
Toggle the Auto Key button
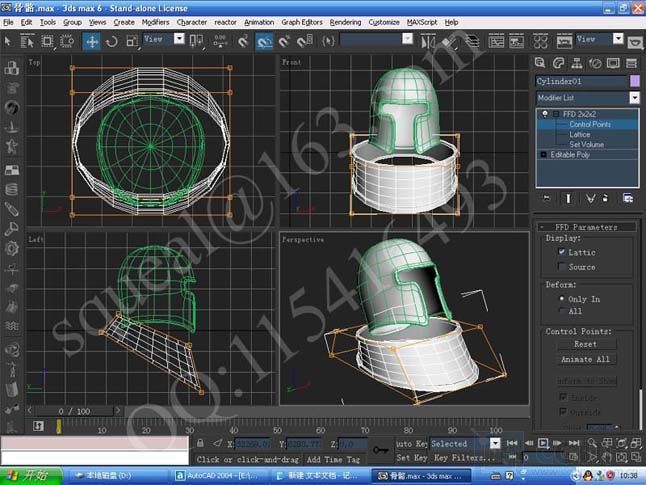pos(411,443)
